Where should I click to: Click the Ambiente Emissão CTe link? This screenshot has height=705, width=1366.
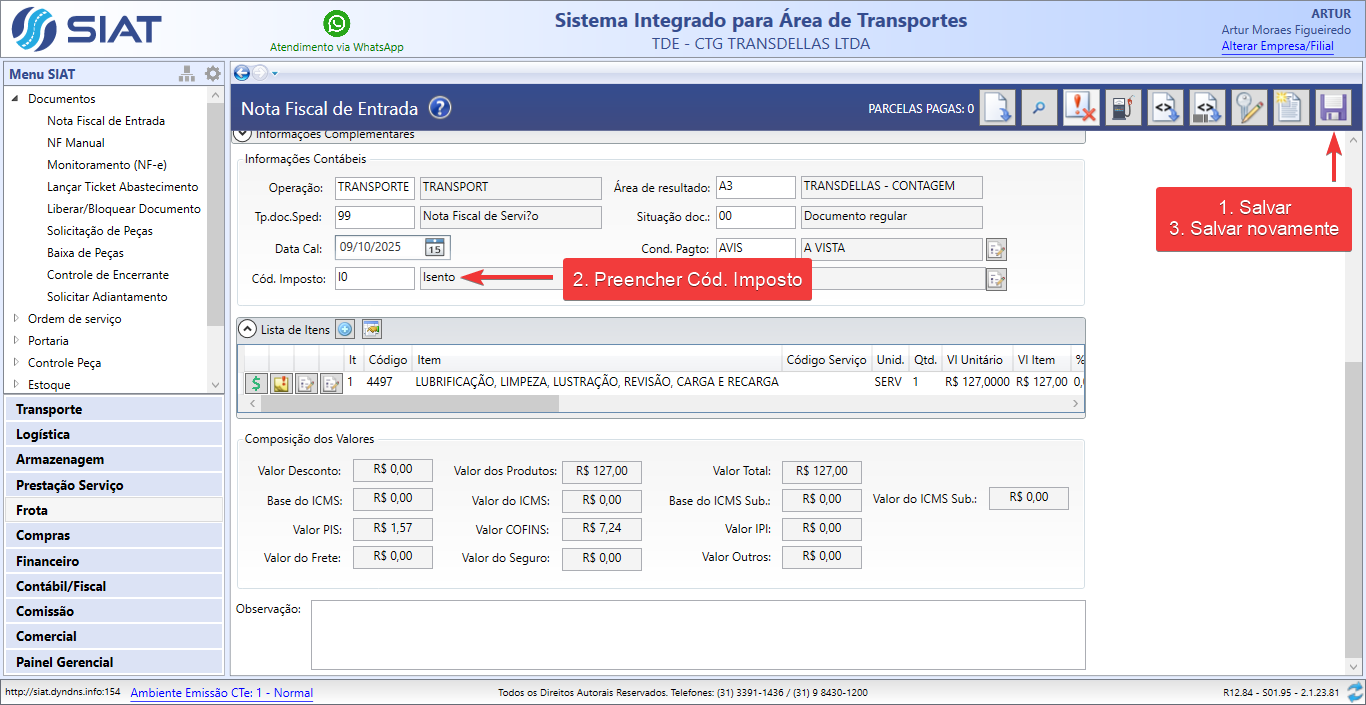pos(221,693)
